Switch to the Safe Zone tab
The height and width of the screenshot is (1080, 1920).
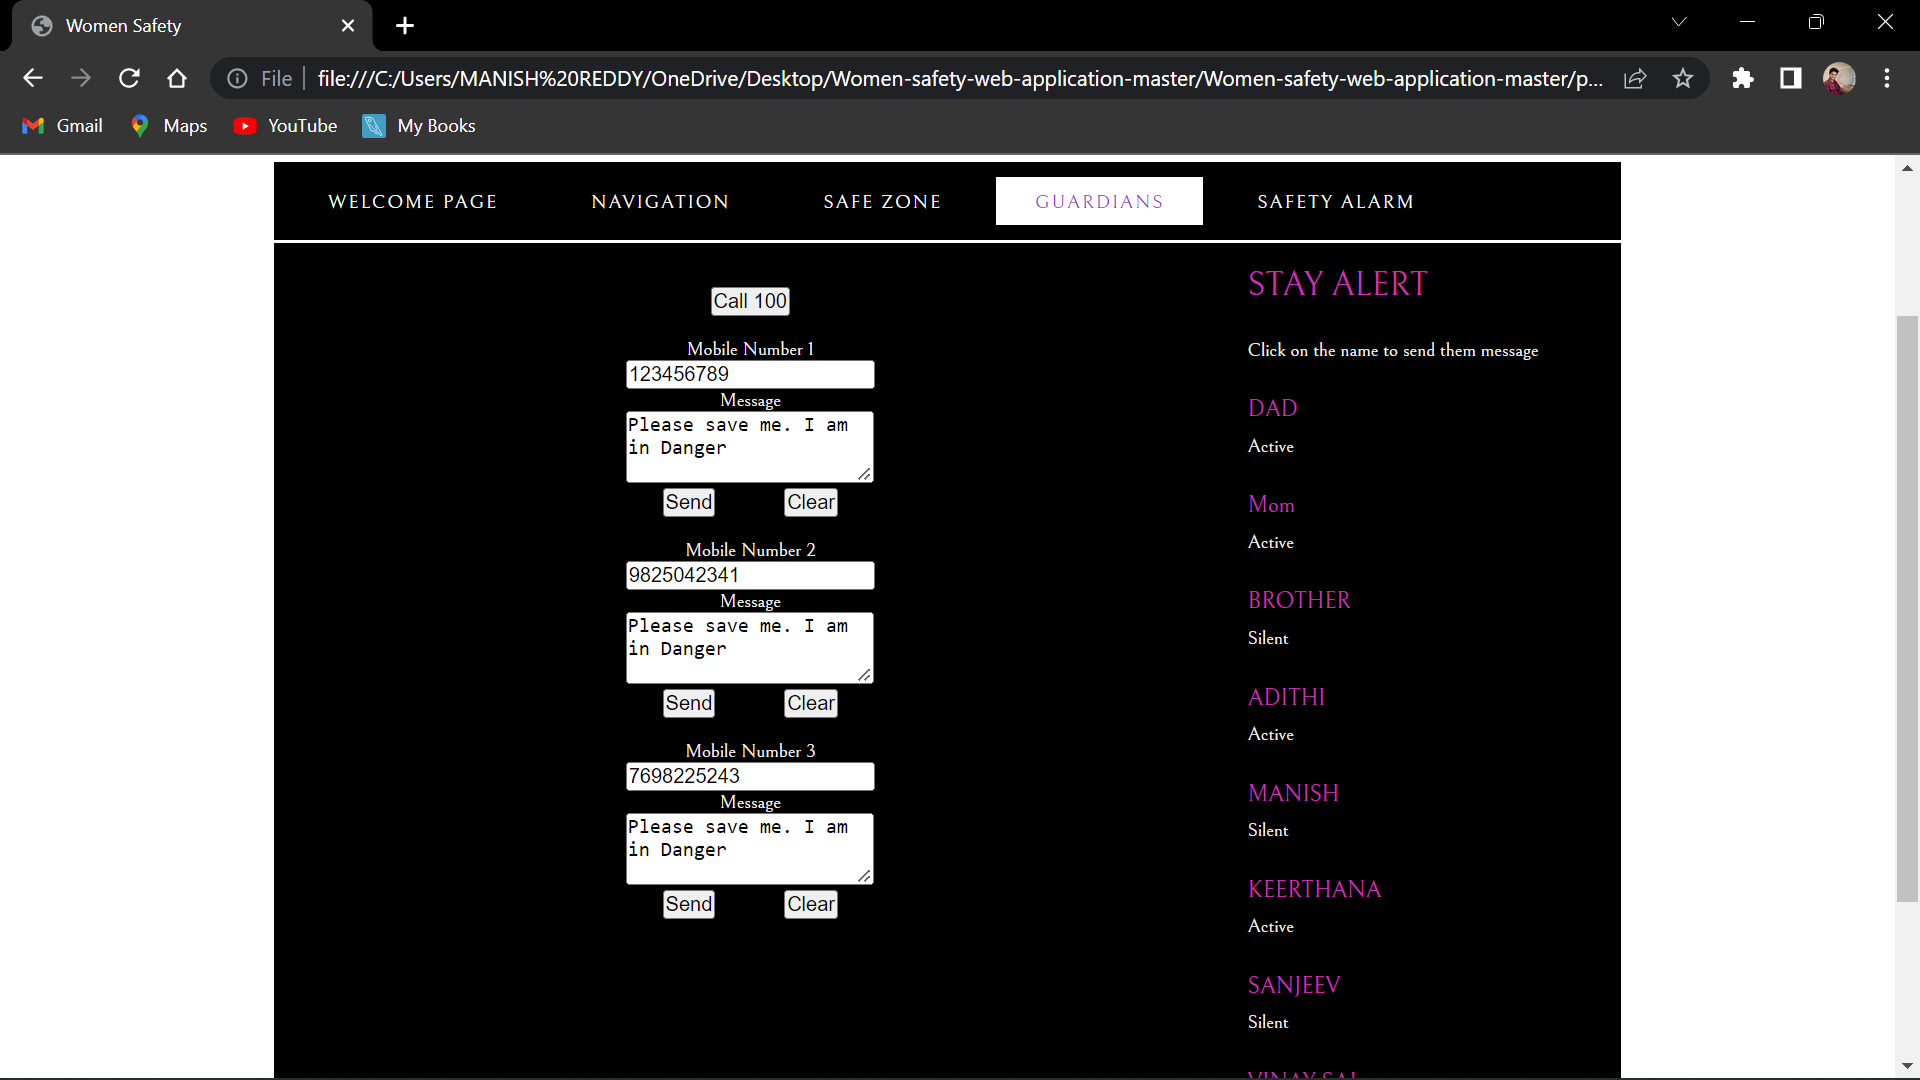[882, 201]
